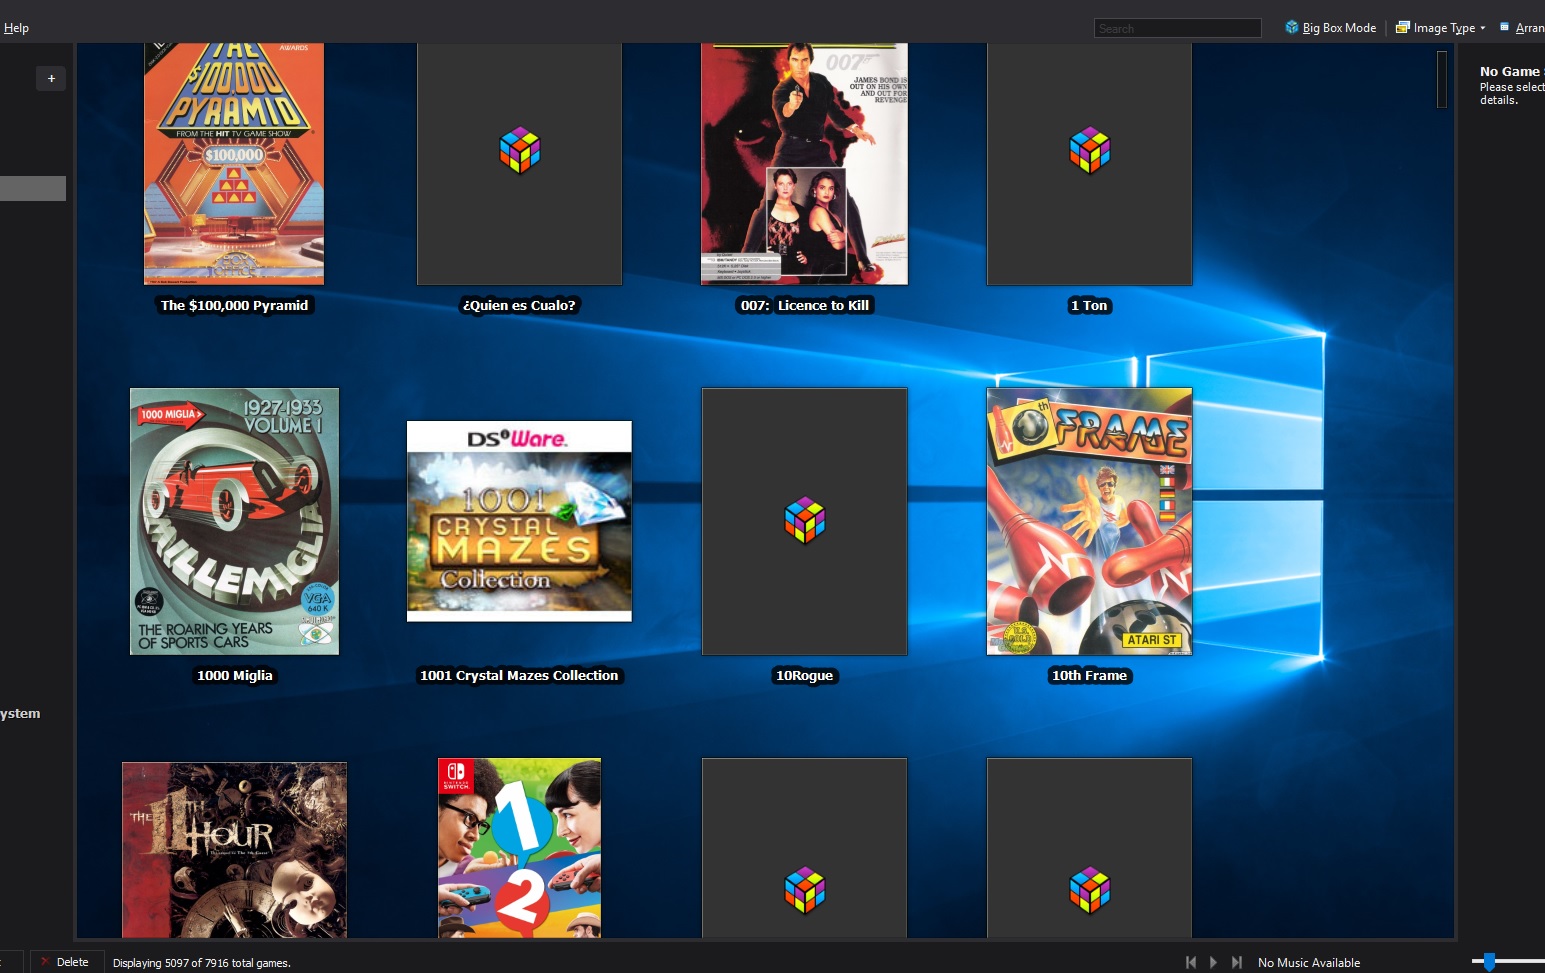This screenshot has height=973, width=1545.
Task: Select the 1 Ton placeholder cube icon
Action: pyautogui.click(x=1090, y=151)
